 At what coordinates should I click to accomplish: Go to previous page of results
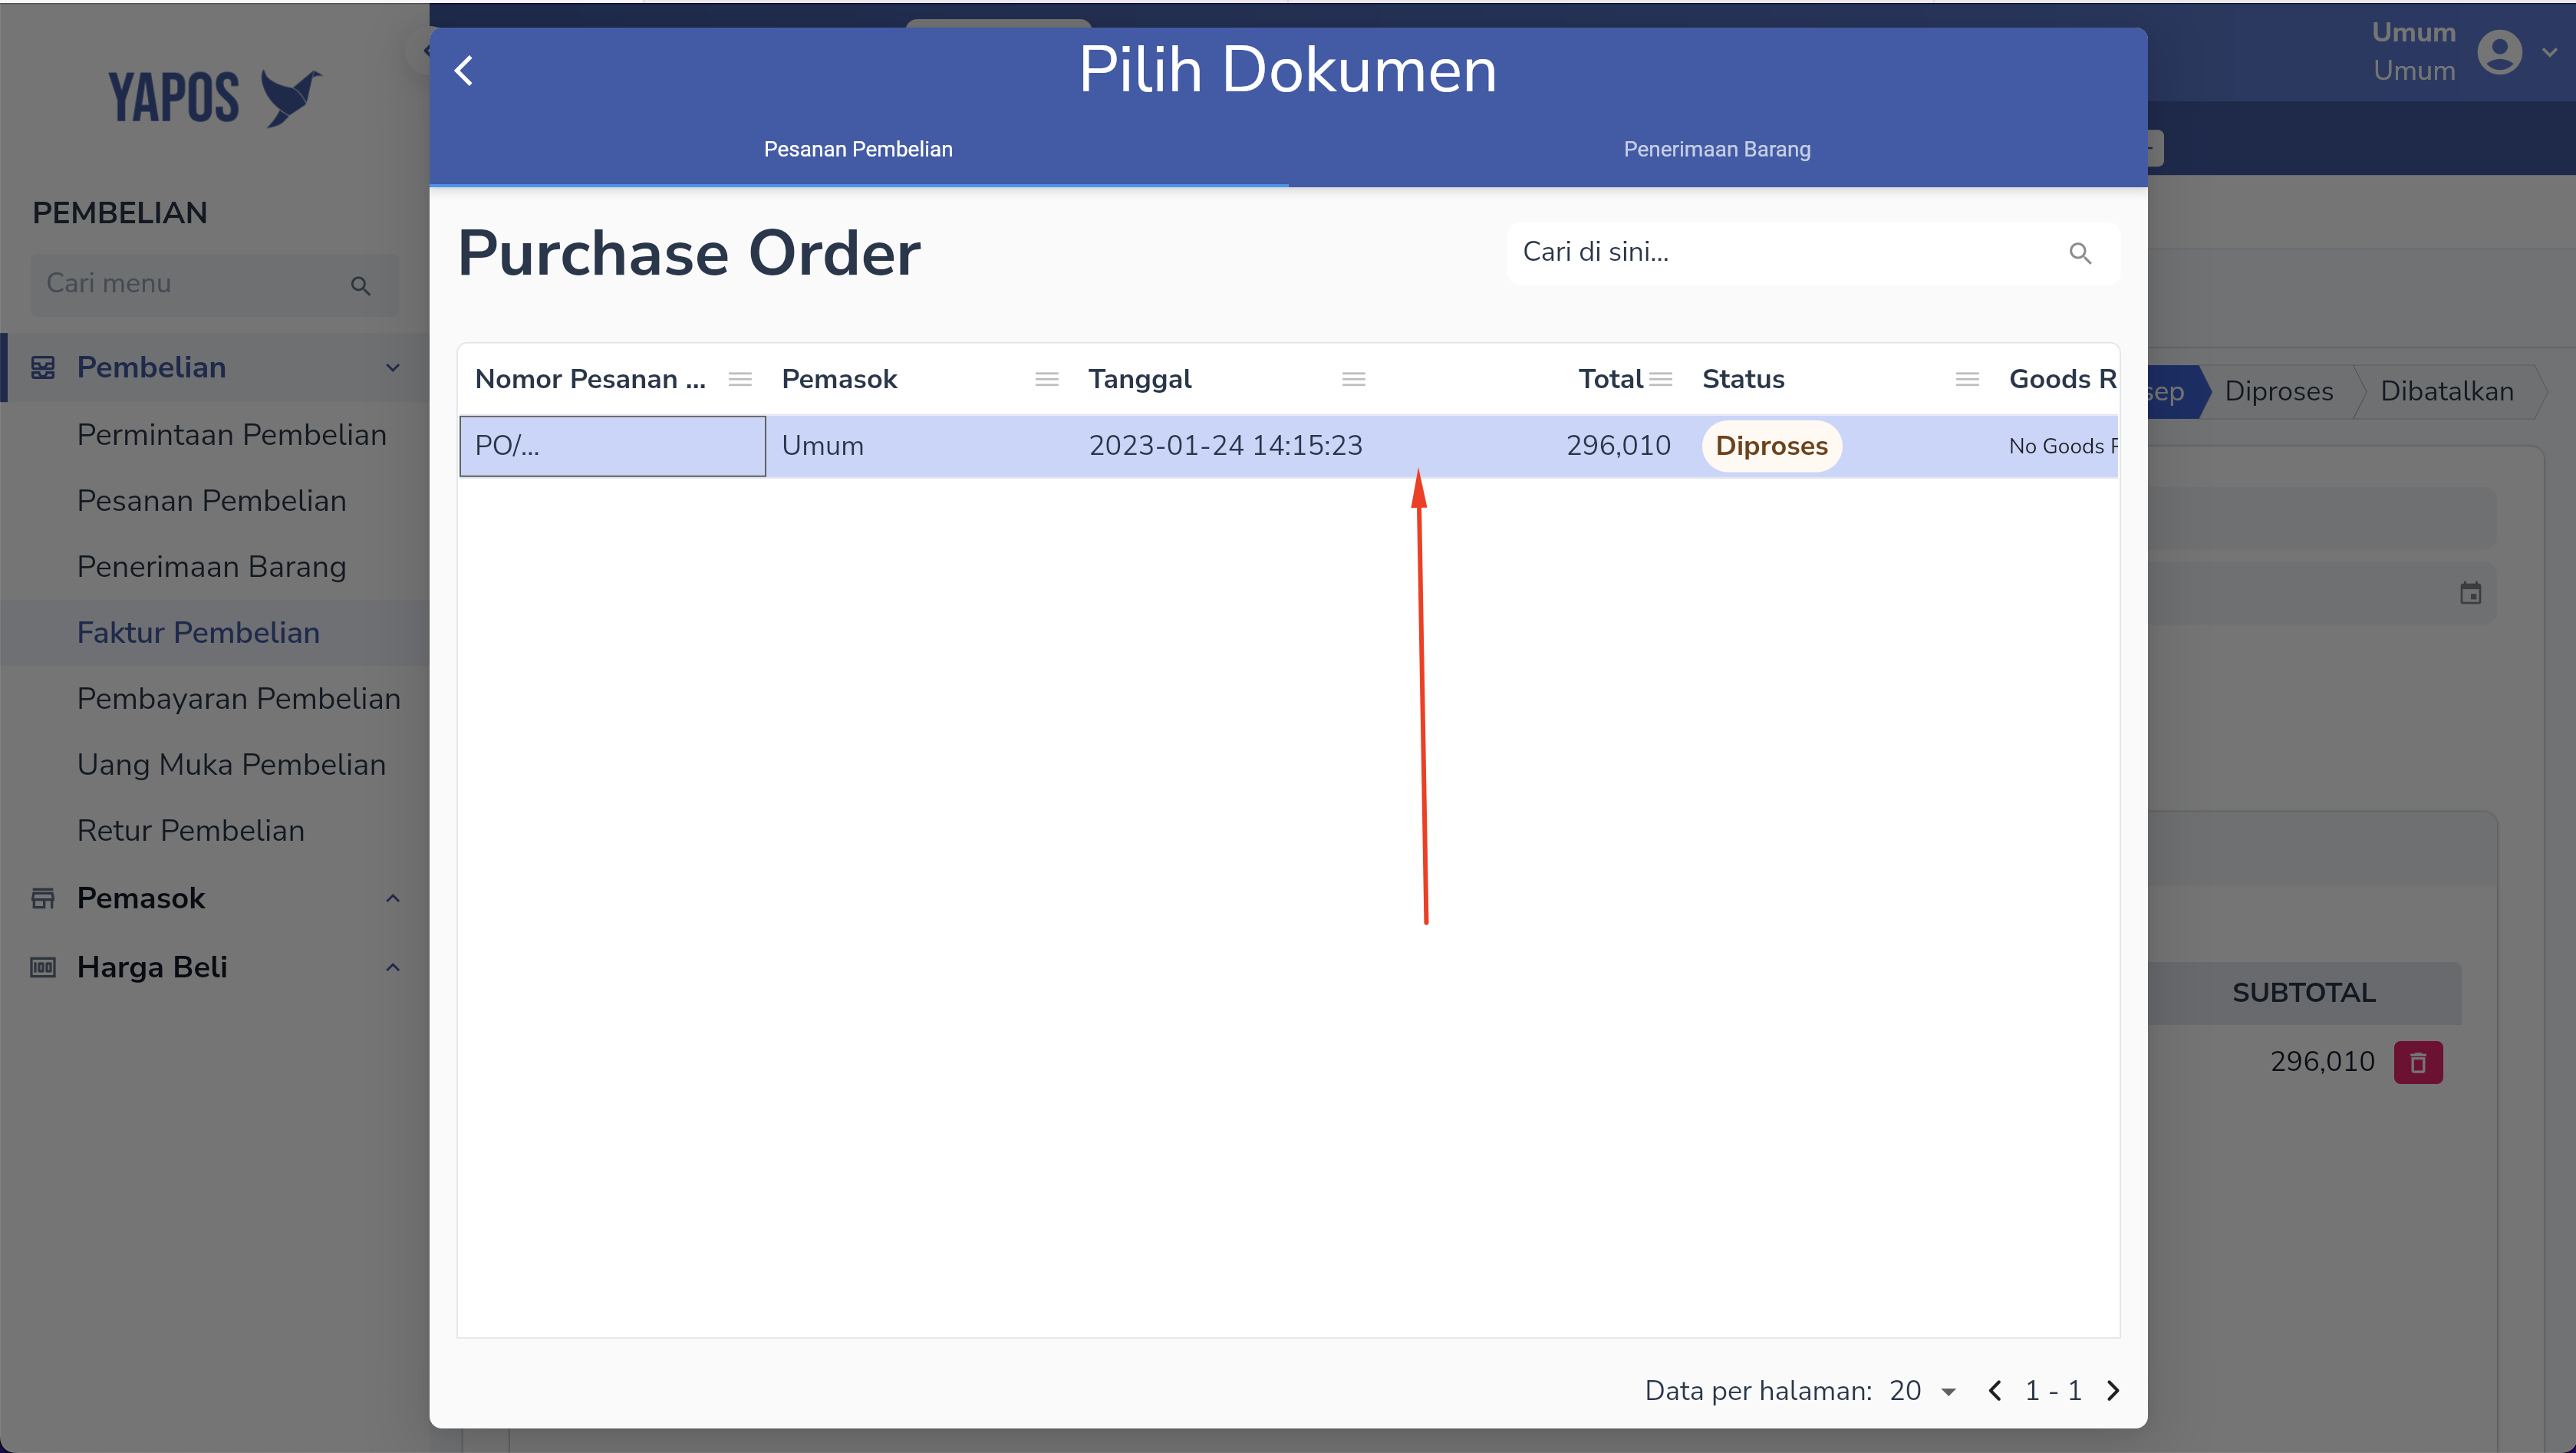pyautogui.click(x=1995, y=1391)
